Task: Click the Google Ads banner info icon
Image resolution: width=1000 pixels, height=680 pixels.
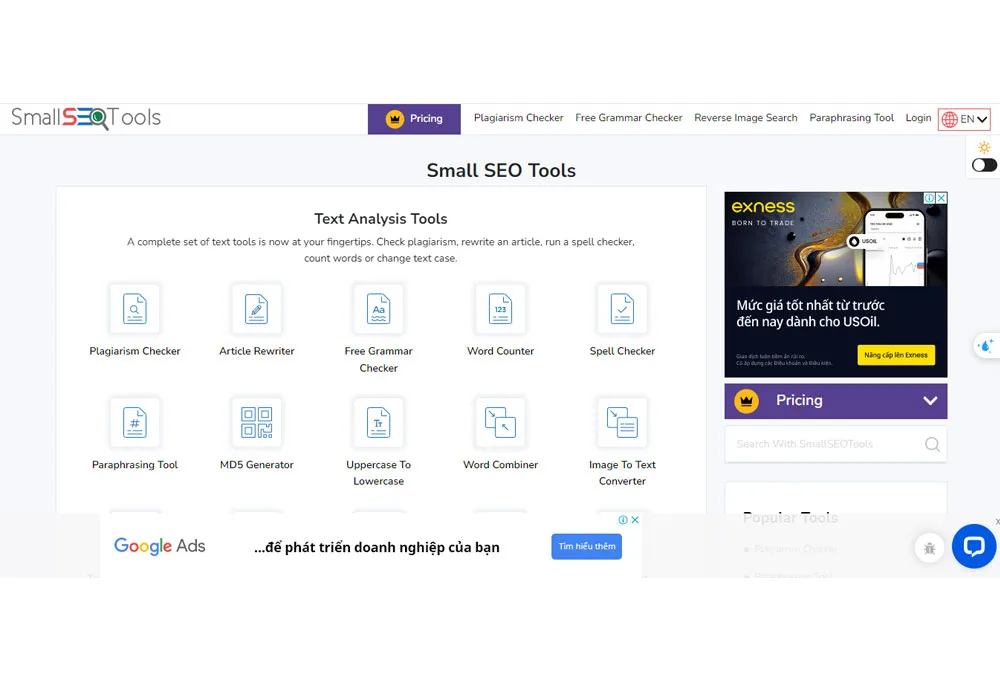Action: [623, 520]
